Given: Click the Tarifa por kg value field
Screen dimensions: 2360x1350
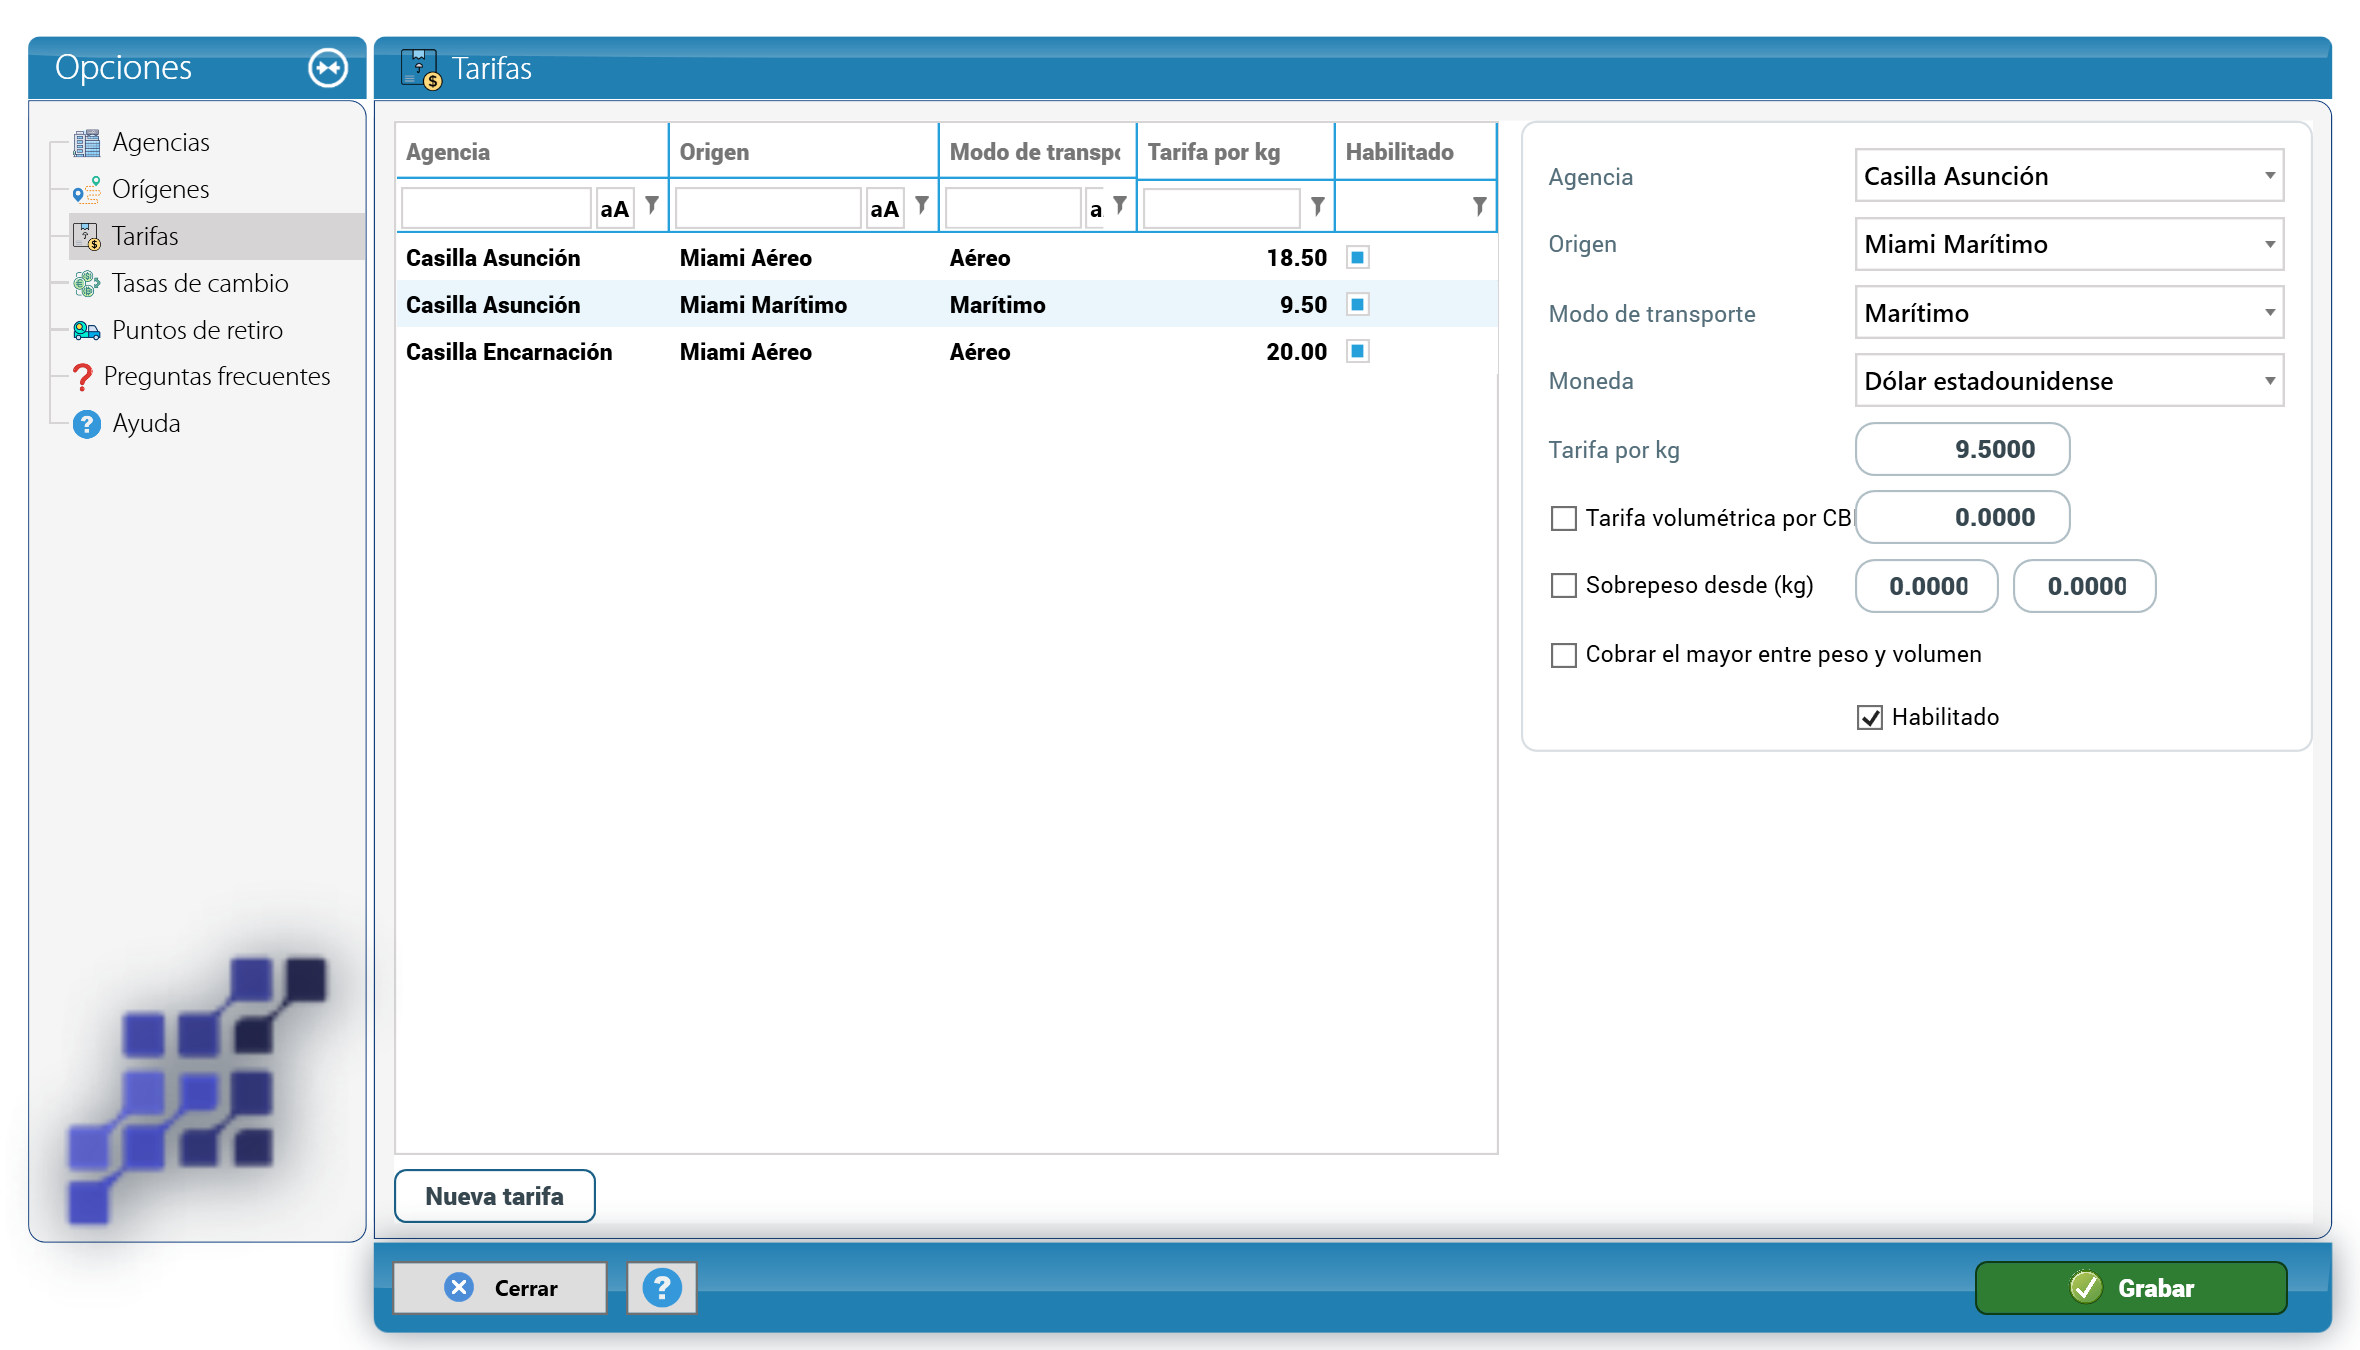Looking at the screenshot, I should [x=1962, y=449].
